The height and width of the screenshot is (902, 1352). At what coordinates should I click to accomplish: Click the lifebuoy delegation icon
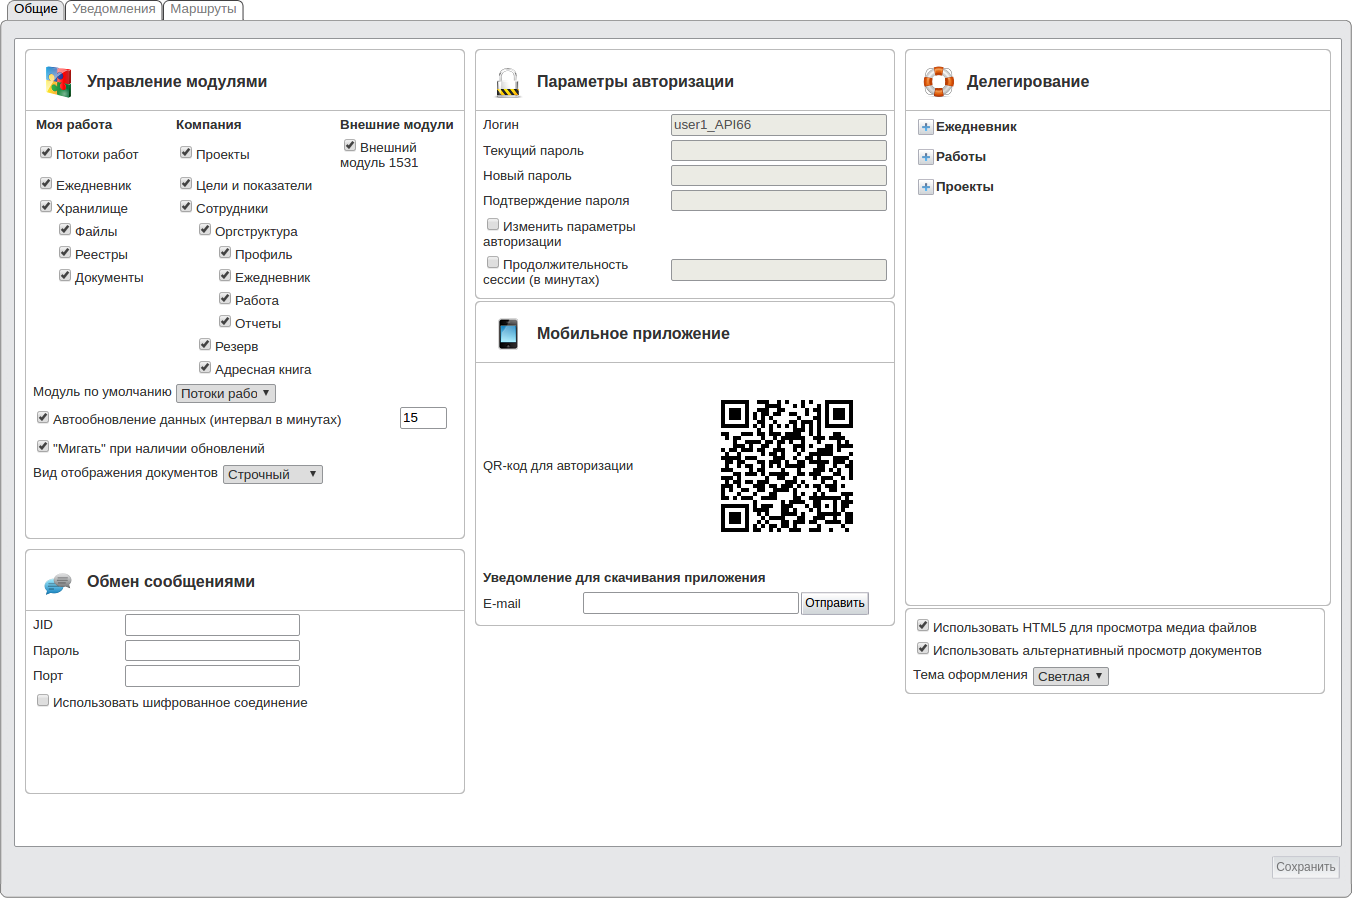click(938, 81)
